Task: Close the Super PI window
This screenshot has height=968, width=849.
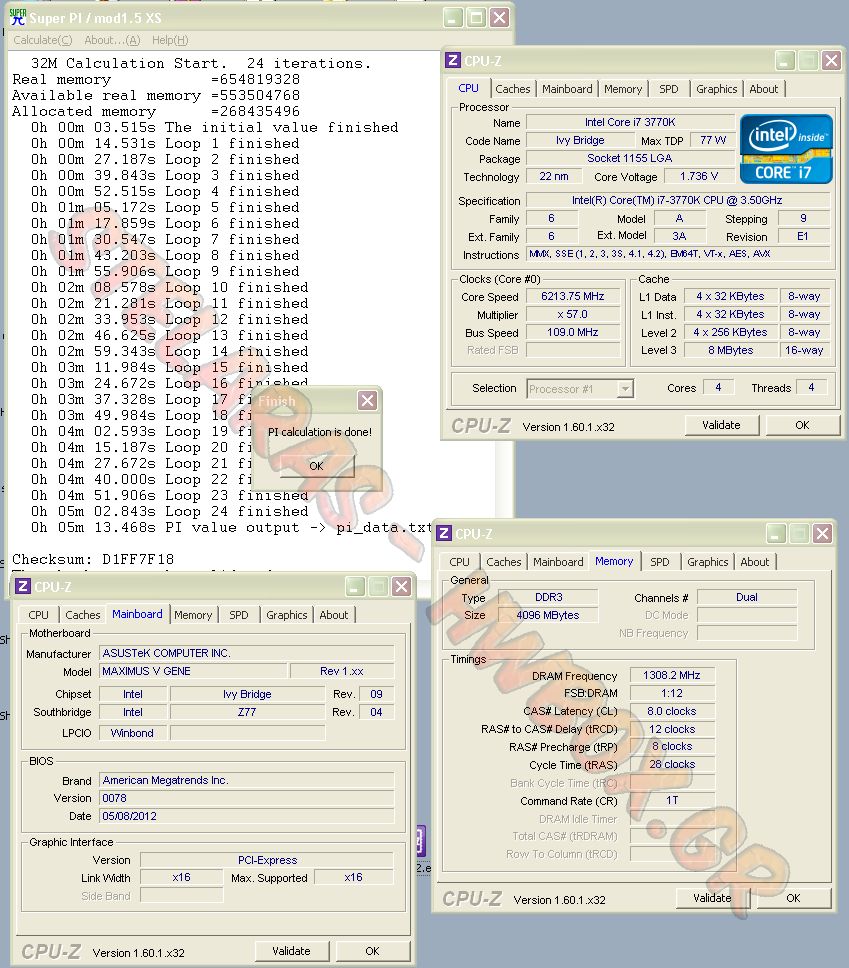Action: [500, 17]
